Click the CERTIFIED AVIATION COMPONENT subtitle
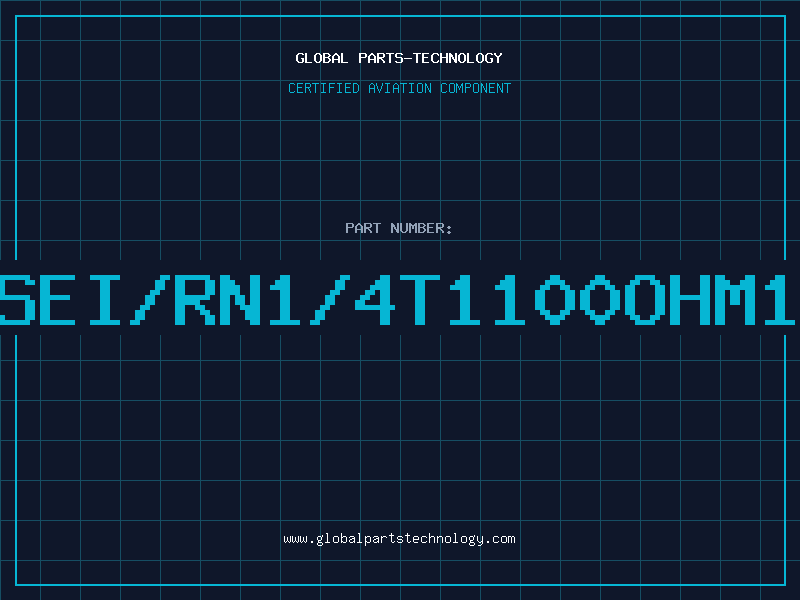Image resolution: width=800 pixels, height=600 pixels. [x=399, y=88]
